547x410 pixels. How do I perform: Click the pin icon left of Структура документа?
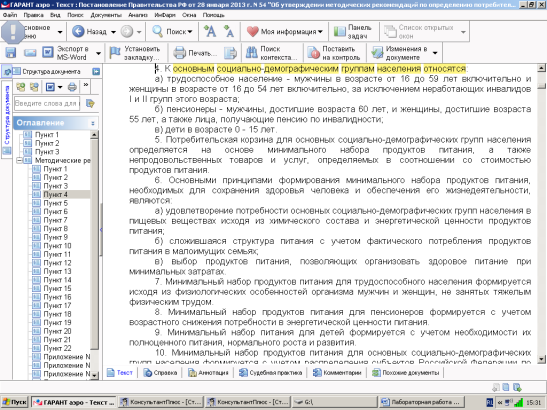[7, 72]
